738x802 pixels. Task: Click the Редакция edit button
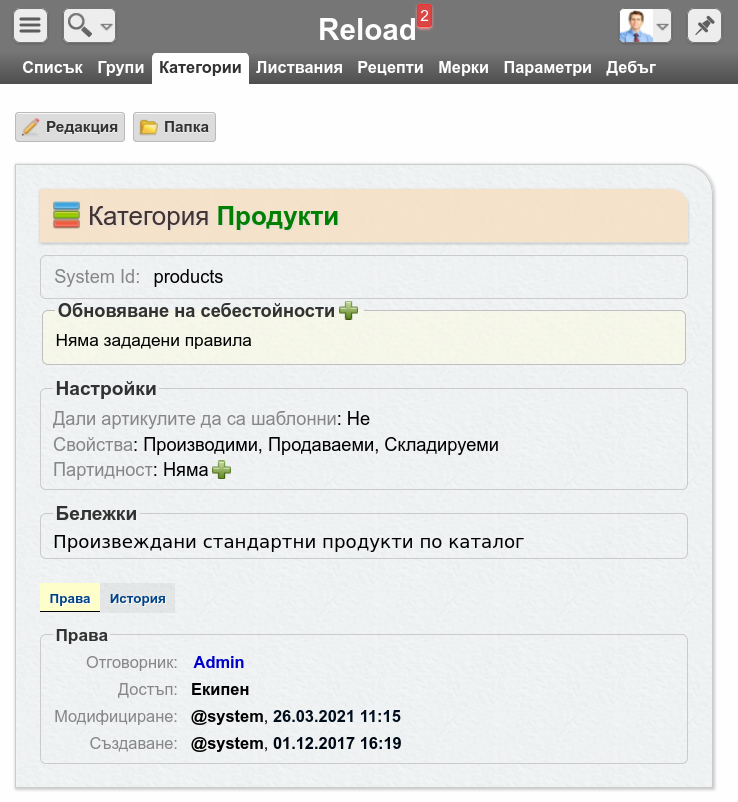point(70,127)
